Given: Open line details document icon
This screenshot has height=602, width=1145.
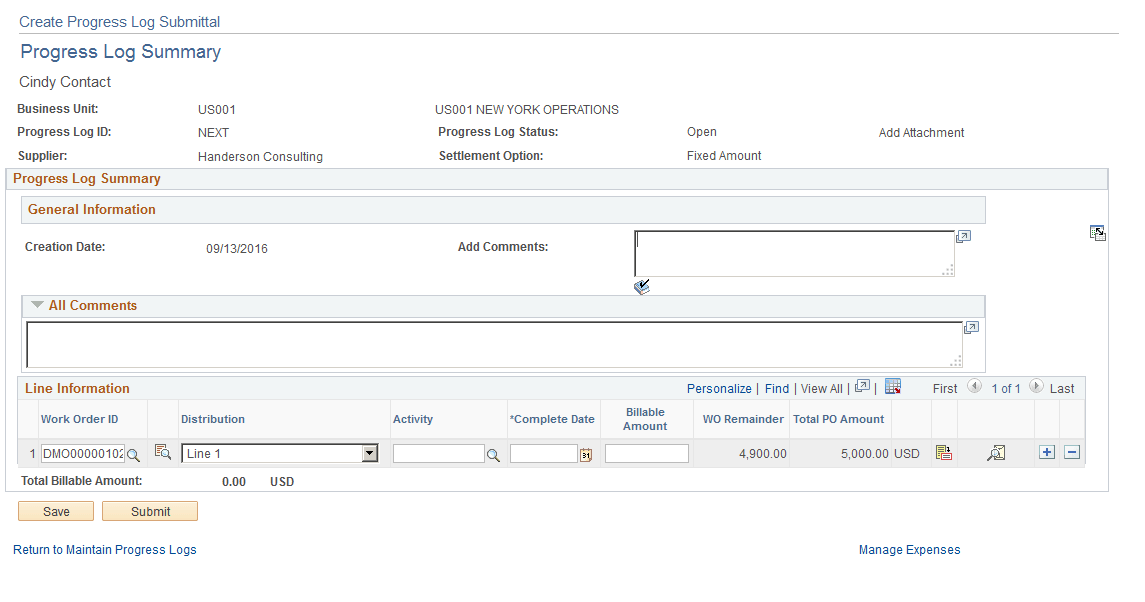Looking at the screenshot, I should 944,453.
